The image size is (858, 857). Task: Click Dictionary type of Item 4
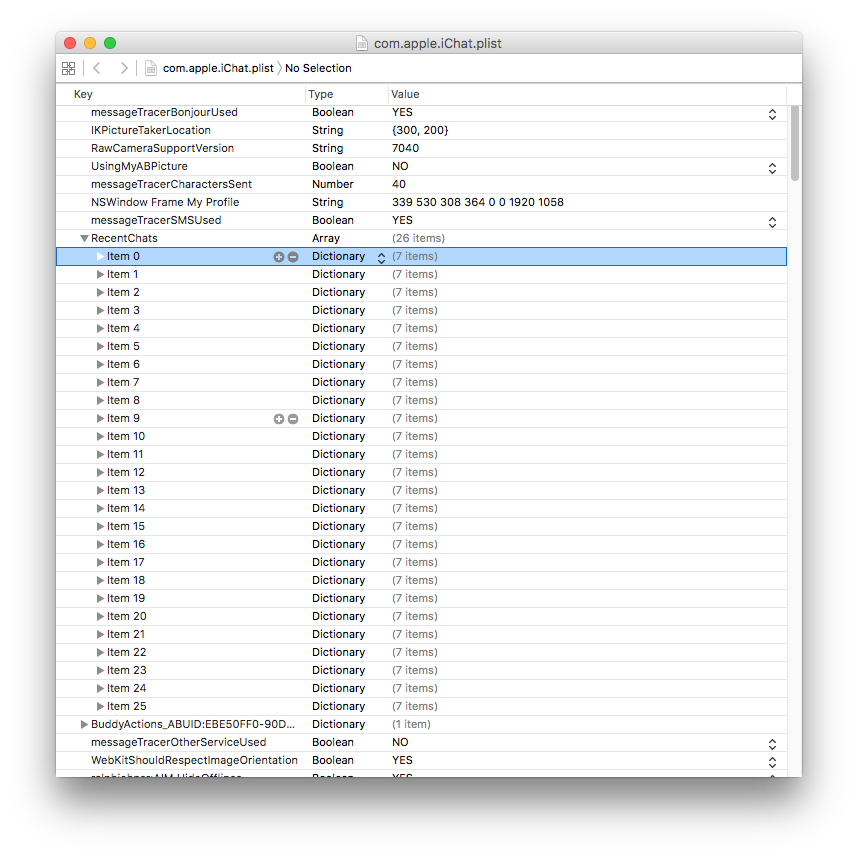339,328
